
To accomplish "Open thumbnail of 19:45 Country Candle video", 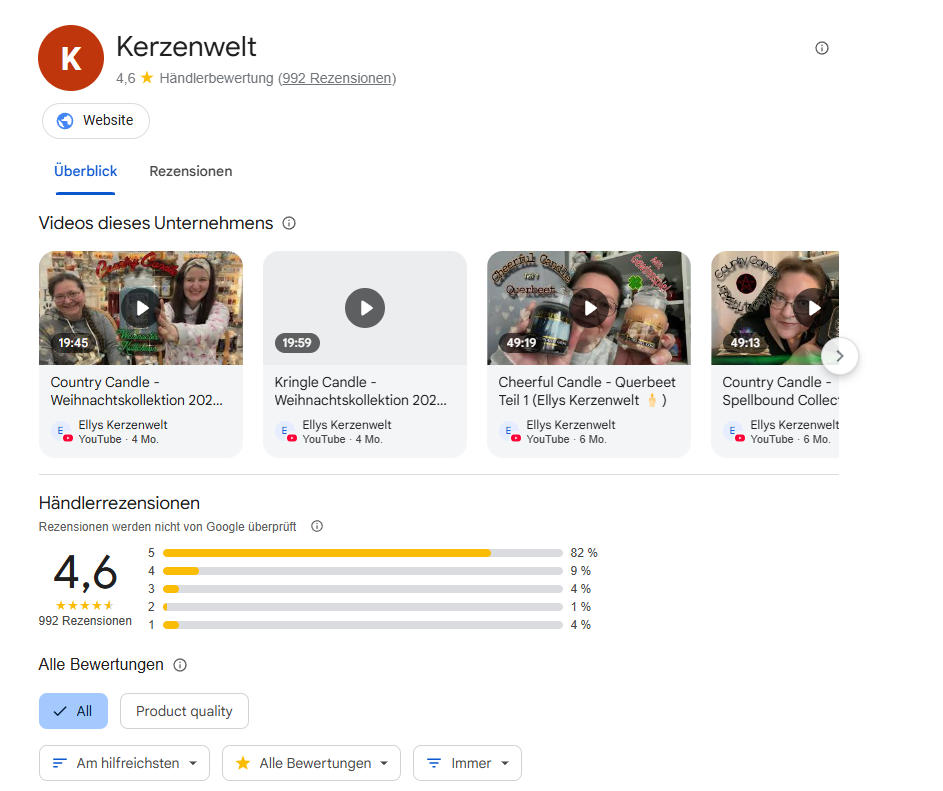I will click(x=141, y=308).
